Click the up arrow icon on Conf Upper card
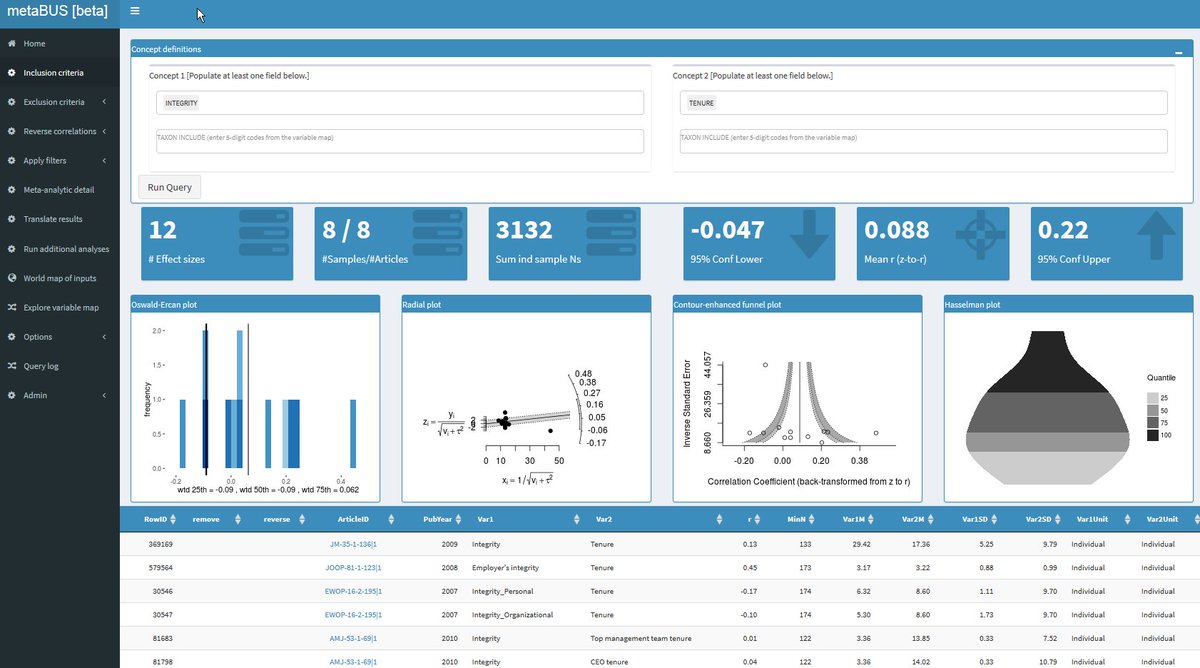This screenshot has height=668, width=1200. coord(1156,237)
